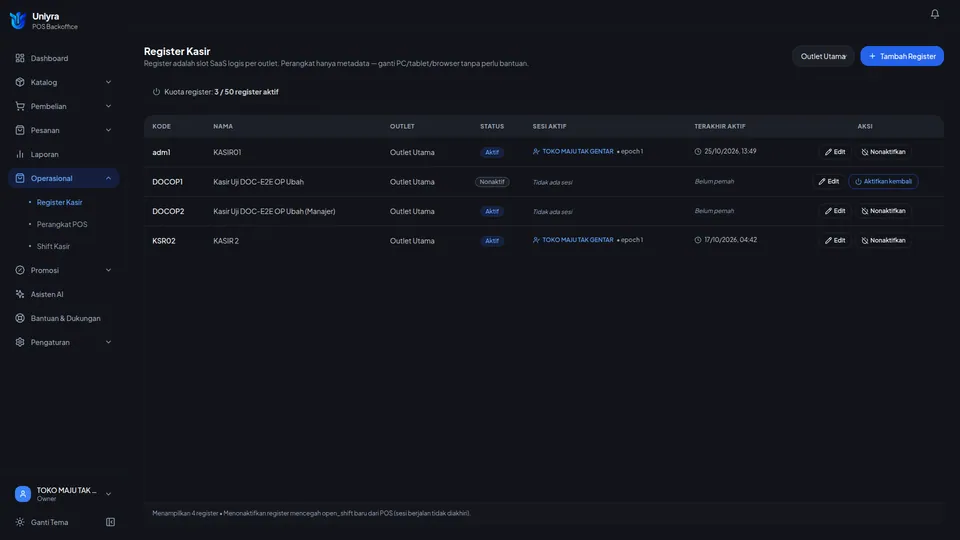Click the NAMA column header
The width and height of the screenshot is (960, 540).
point(223,126)
